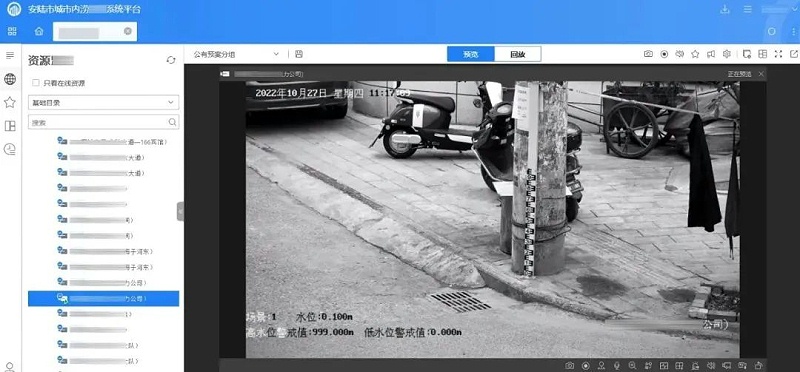The width and height of the screenshot is (800, 372).
Task: Mute audio using bottom video toolbar speaker icon
Action: [x=711, y=365]
